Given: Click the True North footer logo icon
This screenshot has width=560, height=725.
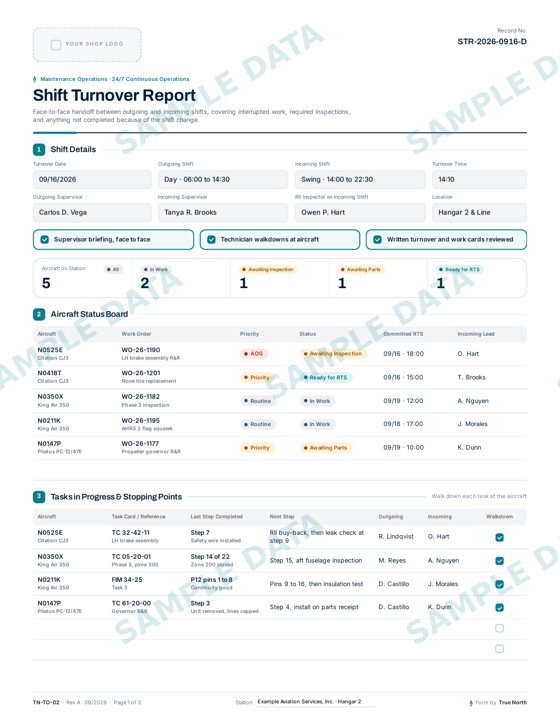Looking at the screenshot, I should point(471,703).
